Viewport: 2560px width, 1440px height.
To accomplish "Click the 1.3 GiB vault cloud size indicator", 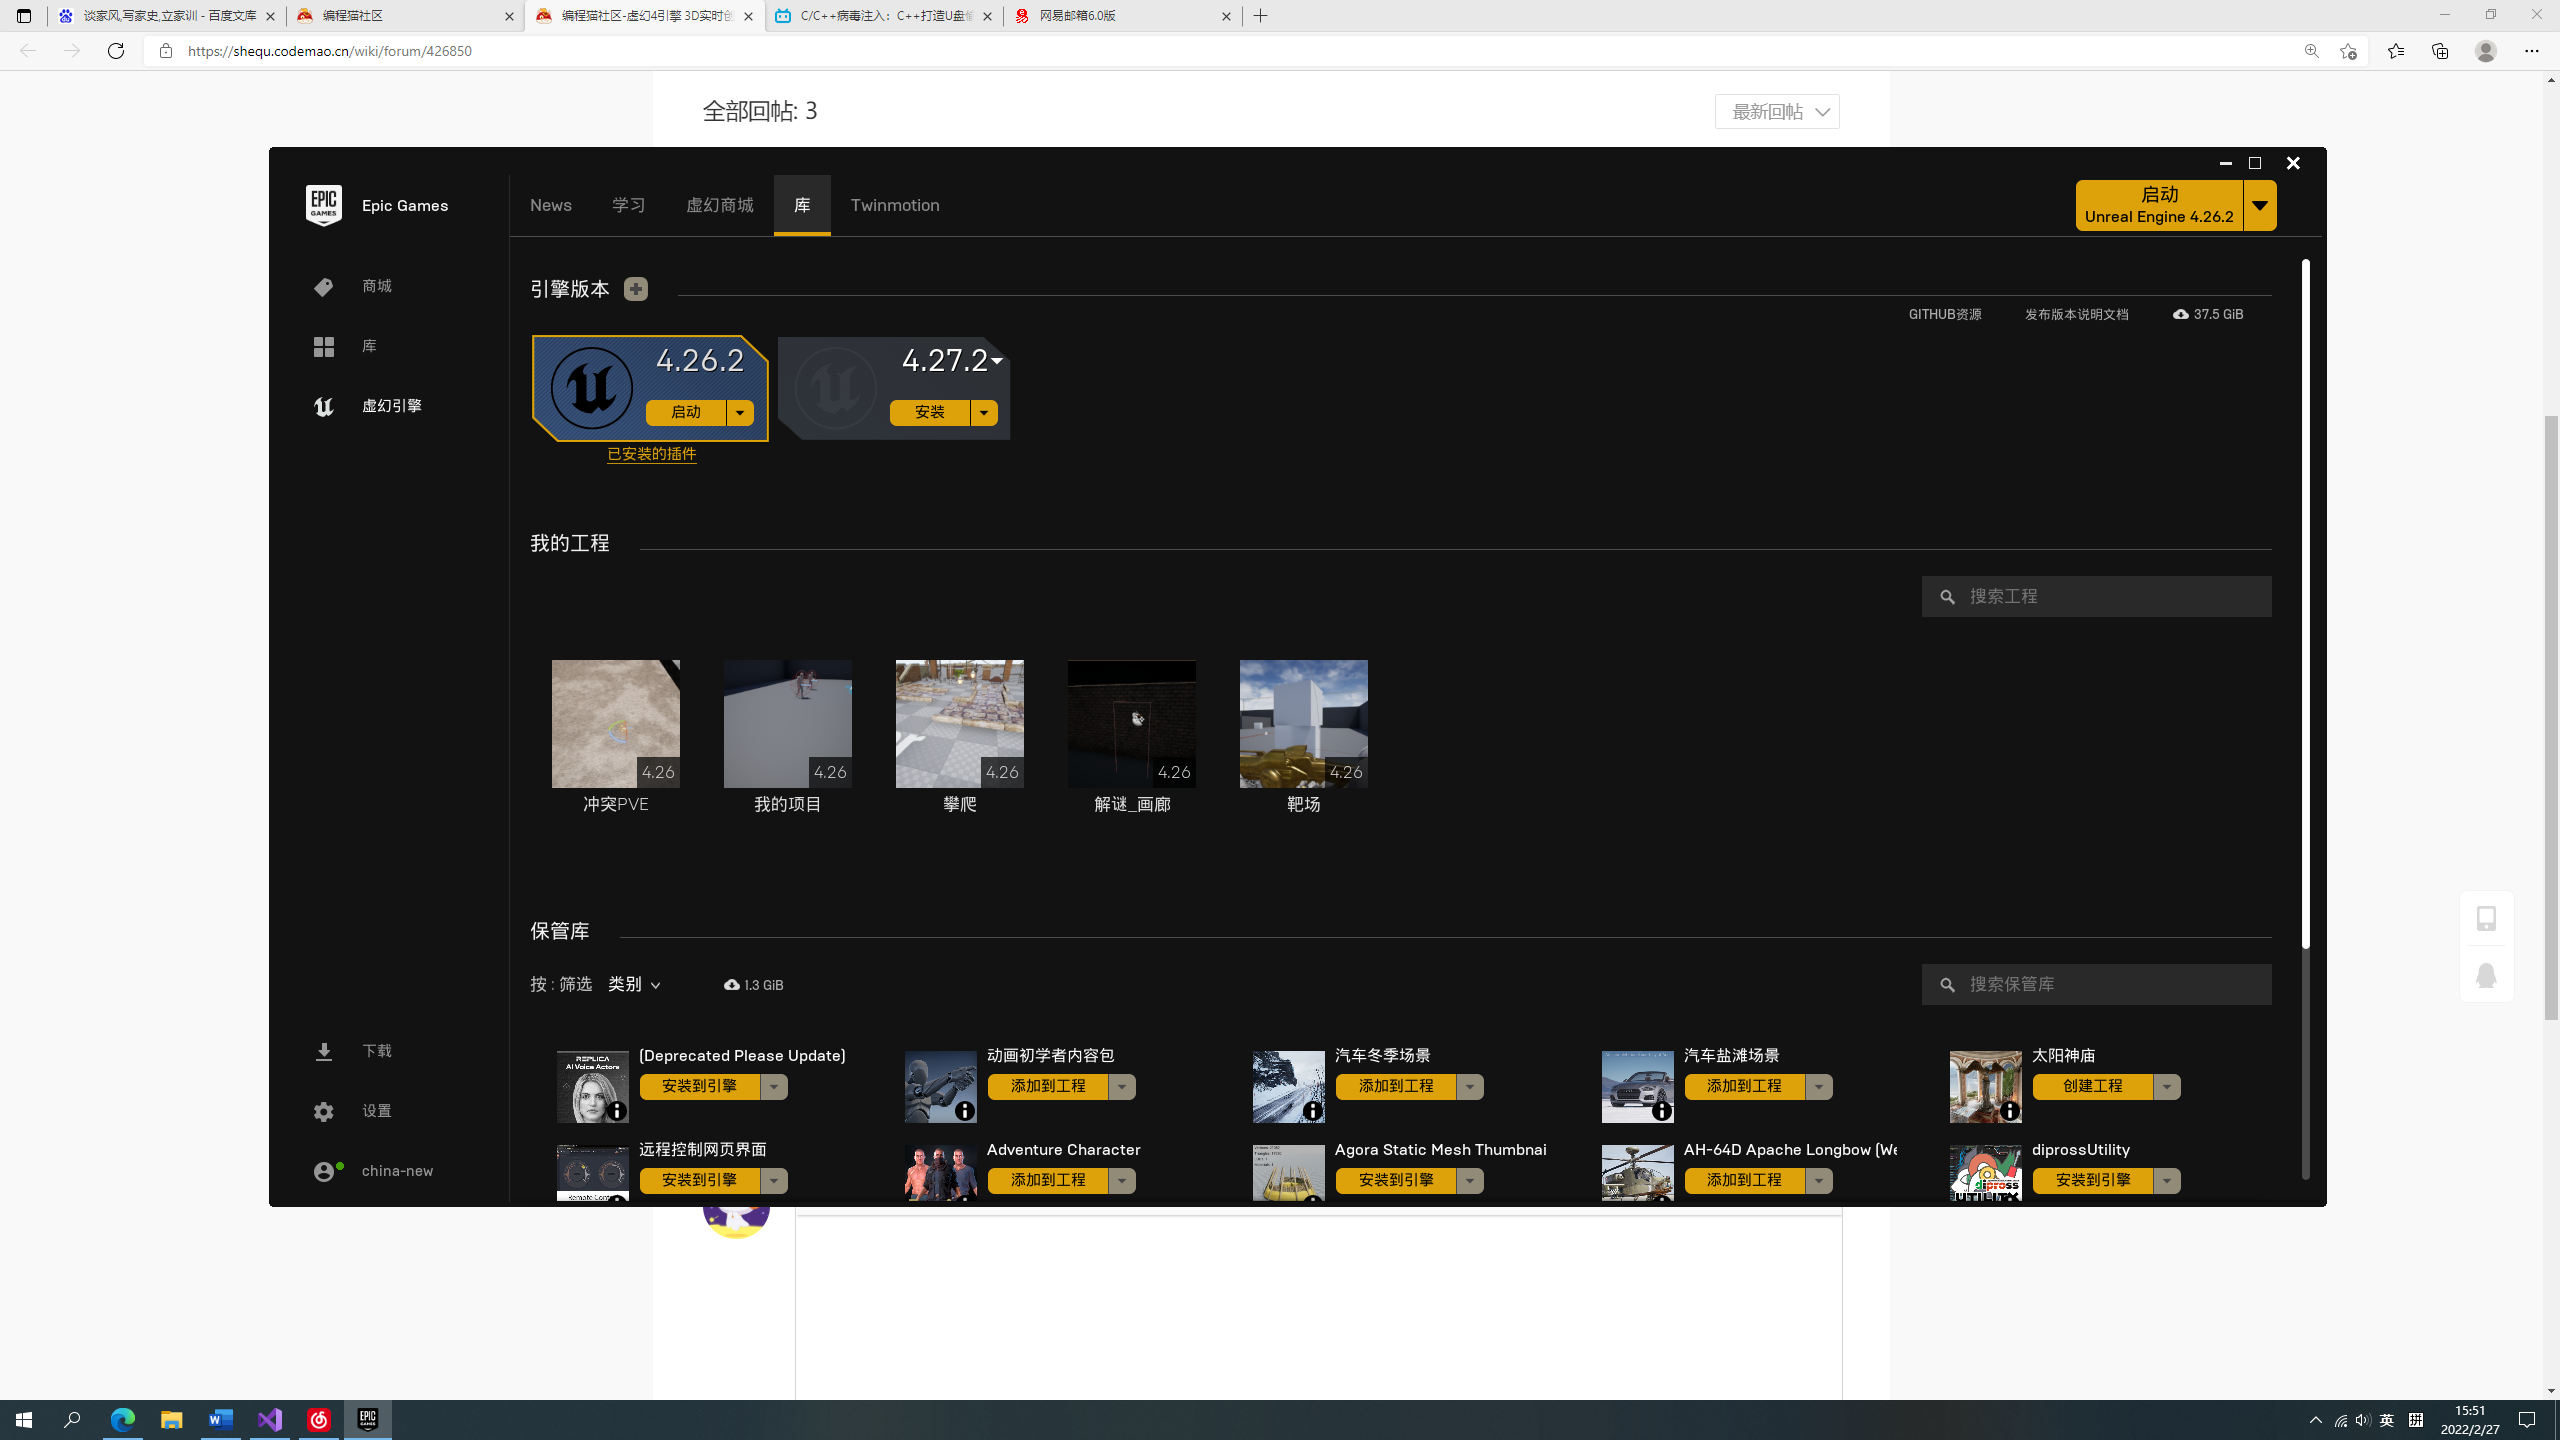I will (754, 985).
